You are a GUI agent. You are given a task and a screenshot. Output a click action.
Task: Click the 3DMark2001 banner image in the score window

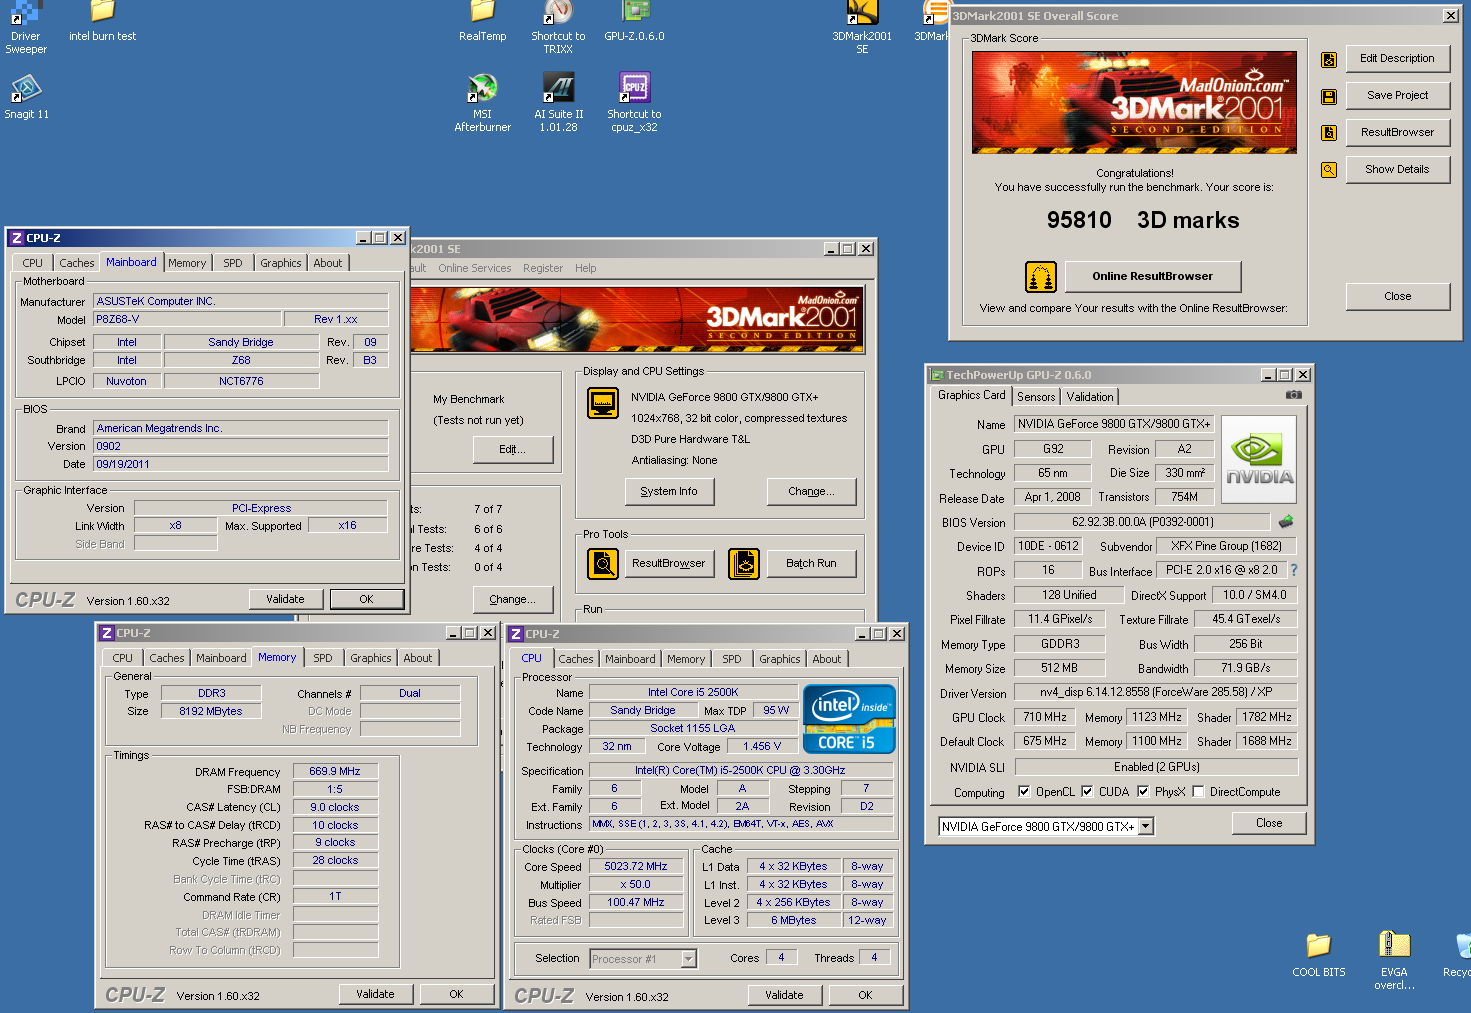click(x=1134, y=102)
